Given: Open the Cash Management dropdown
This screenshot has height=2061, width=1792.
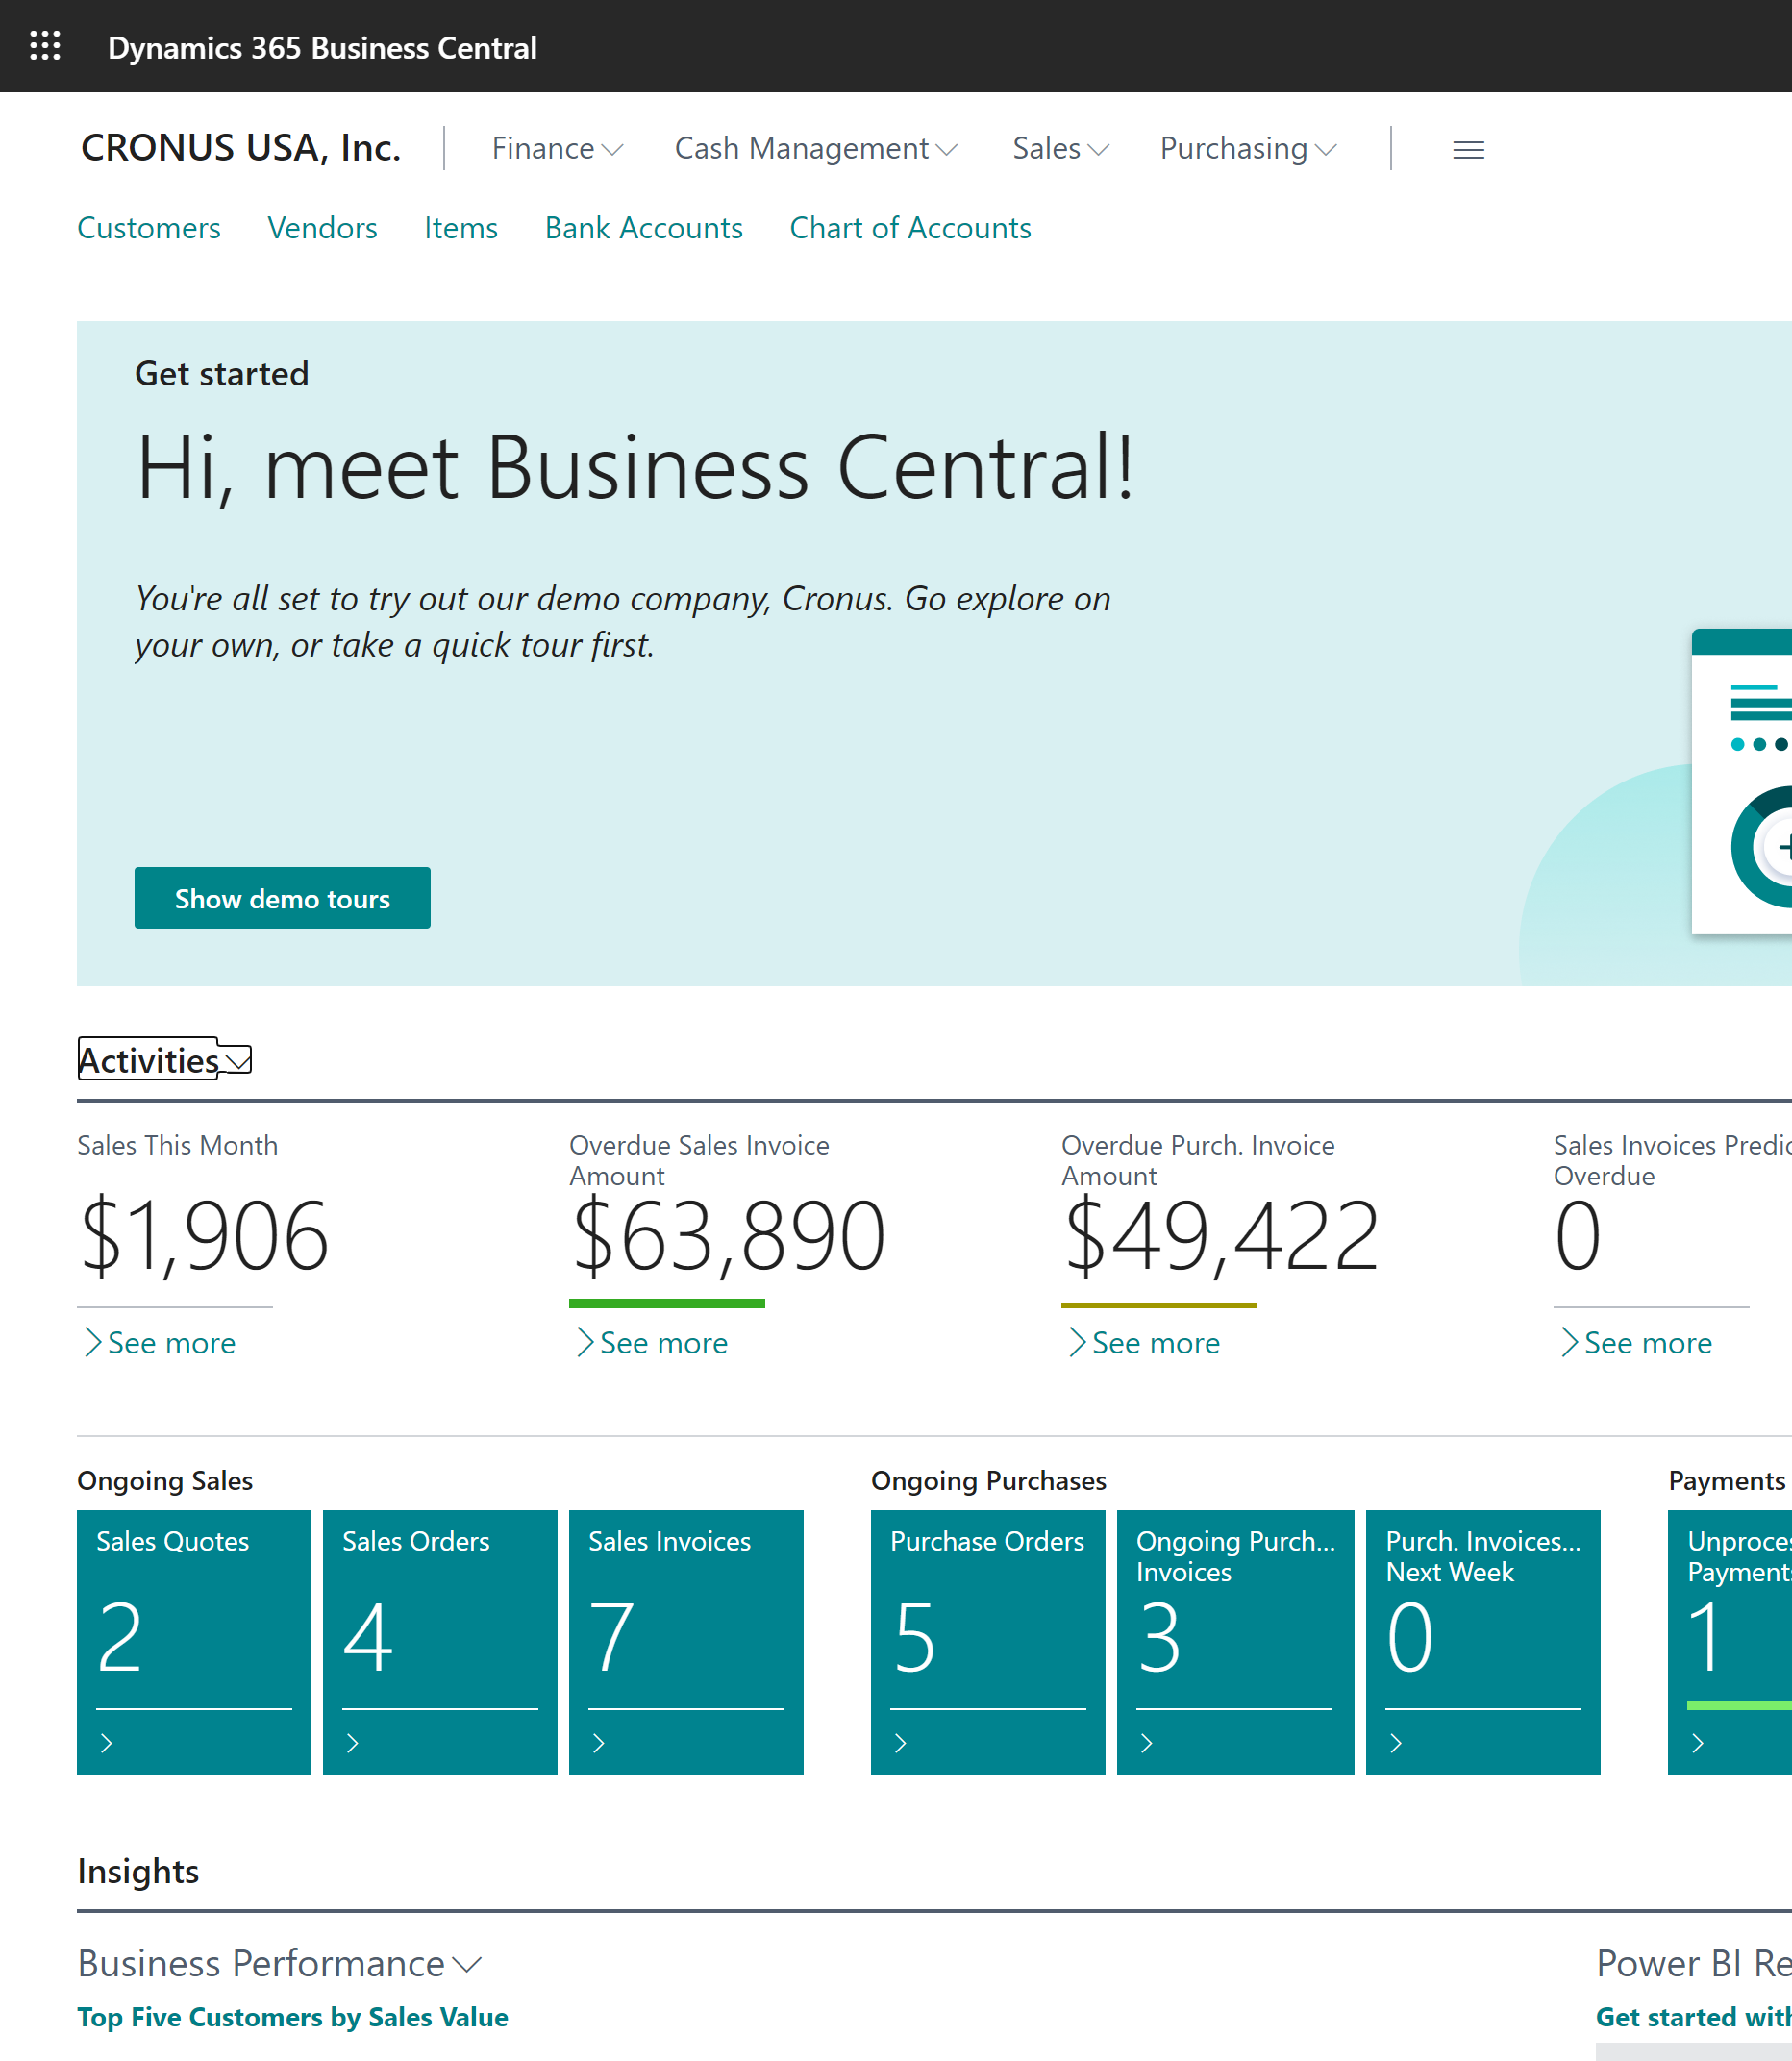Looking at the screenshot, I should click(x=815, y=149).
